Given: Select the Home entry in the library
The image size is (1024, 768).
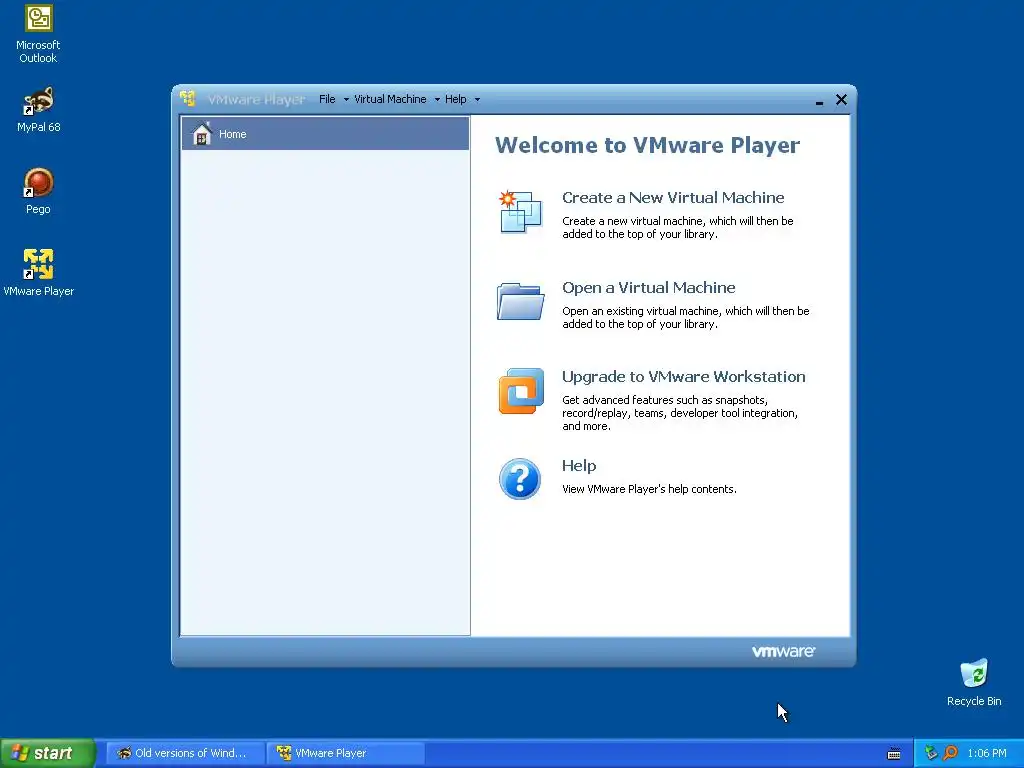Looking at the screenshot, I should click(325, 134).
